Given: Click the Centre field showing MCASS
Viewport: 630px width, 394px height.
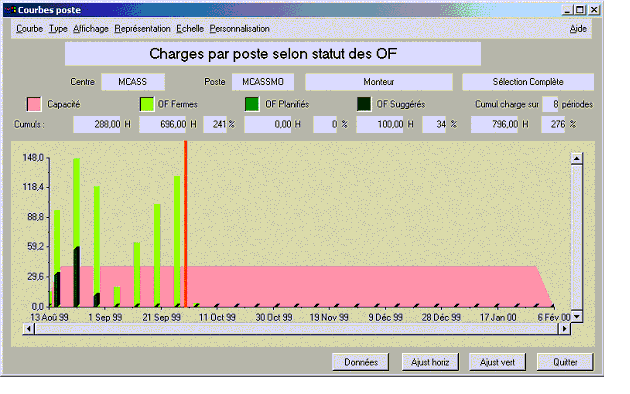Looking at the screenshot, I should tap(133, 82).
